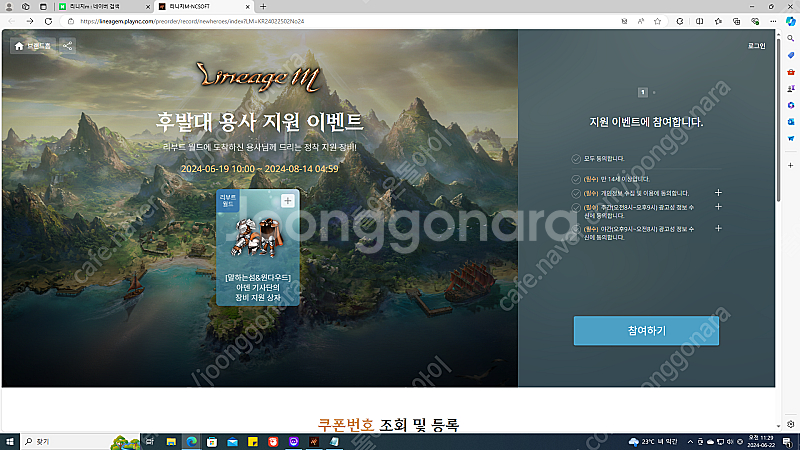Screen dimensions: 800x450
Task: Open the favorites list icon
Action: (x=718, y=21)
